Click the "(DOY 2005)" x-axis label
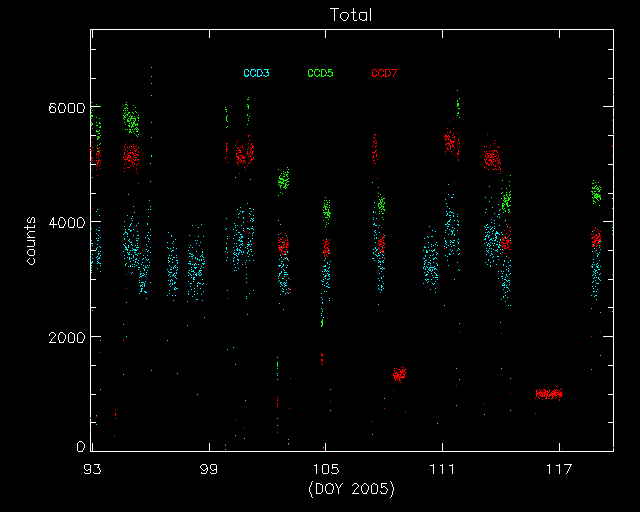 pyautogui.click(x=350, y=489)
